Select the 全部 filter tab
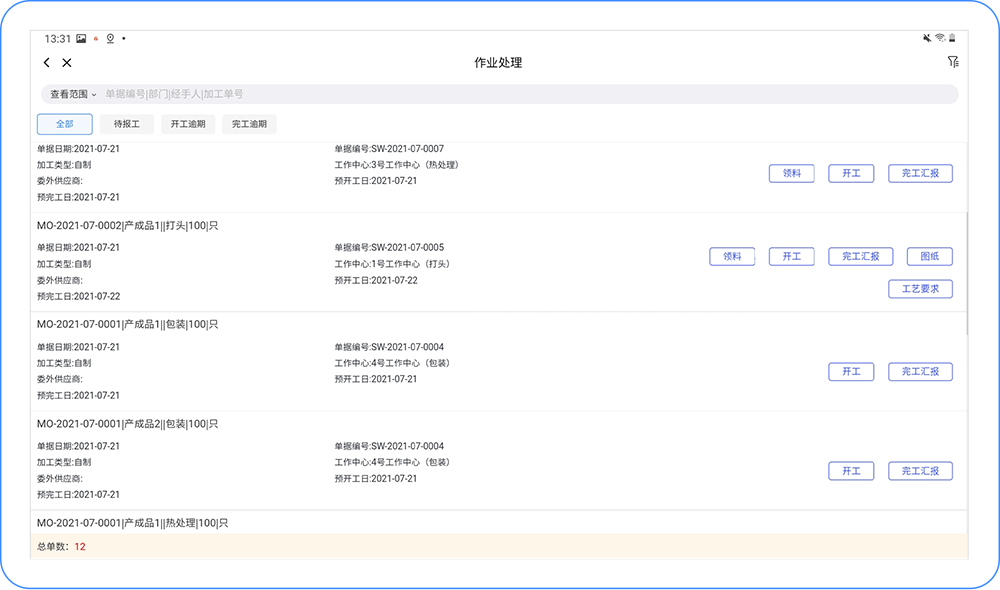This screenshot has height=590, width=1000. 65,124
